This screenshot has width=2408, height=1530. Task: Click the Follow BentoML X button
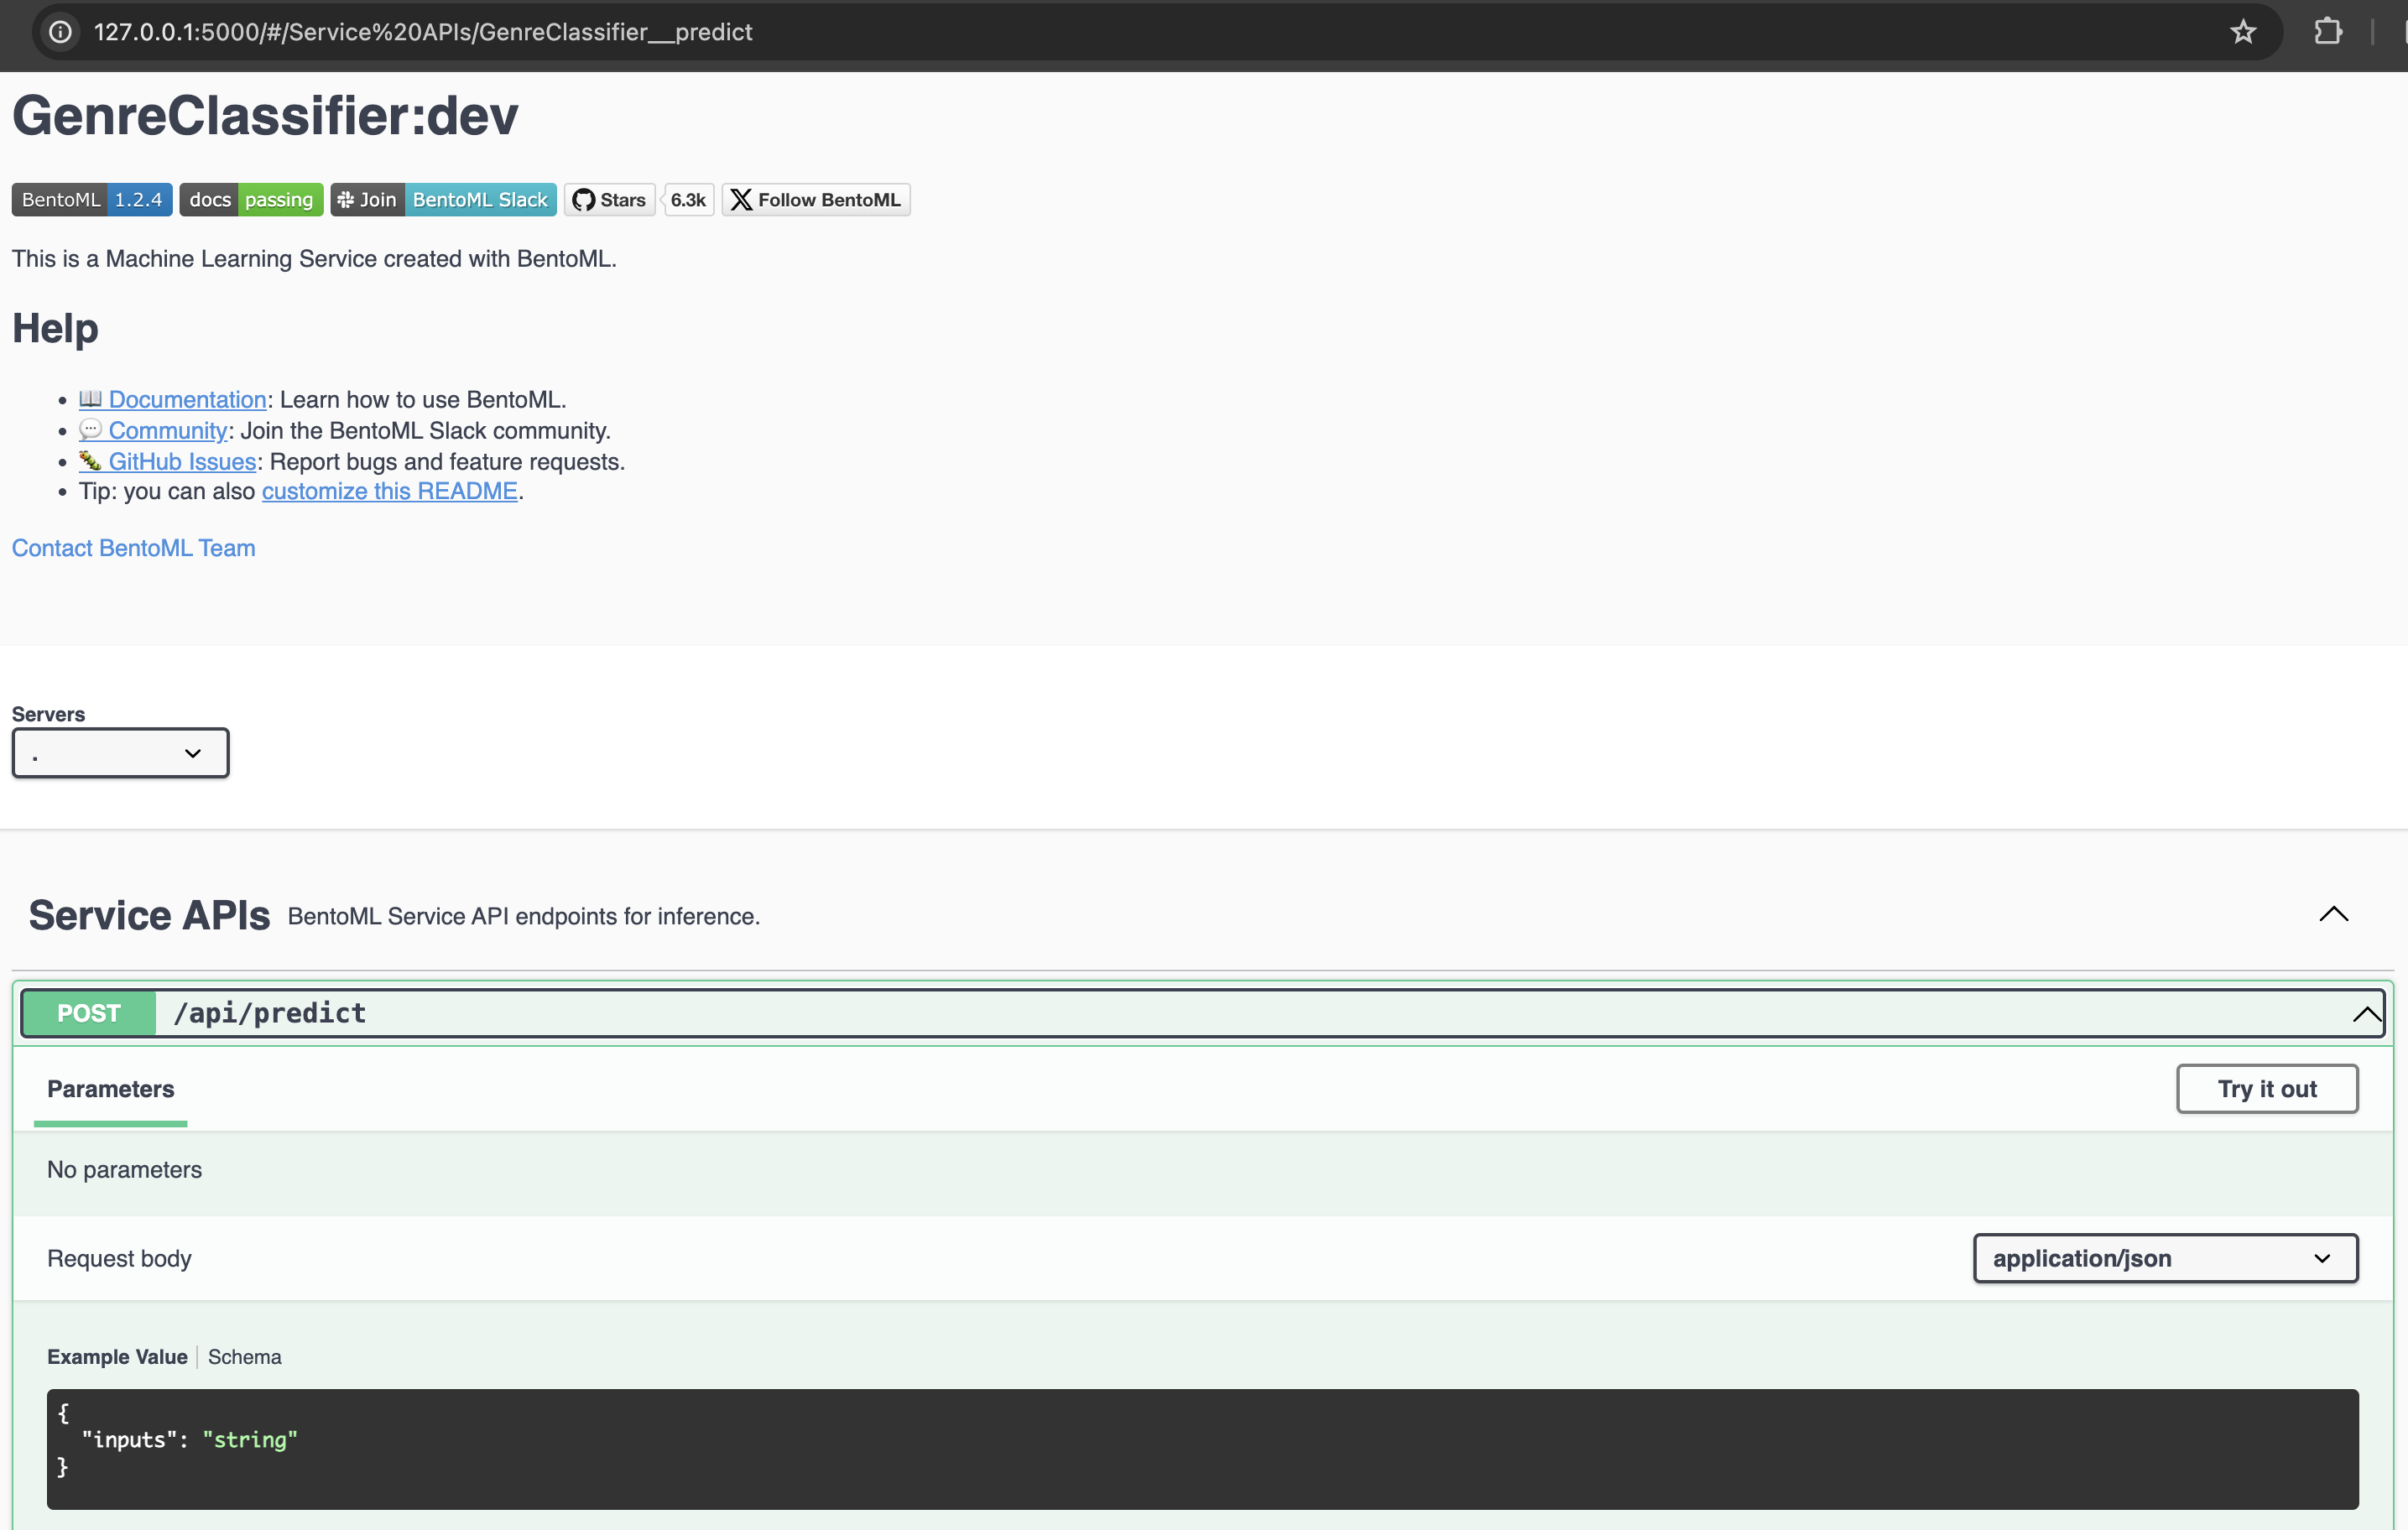tap(816, 200)
